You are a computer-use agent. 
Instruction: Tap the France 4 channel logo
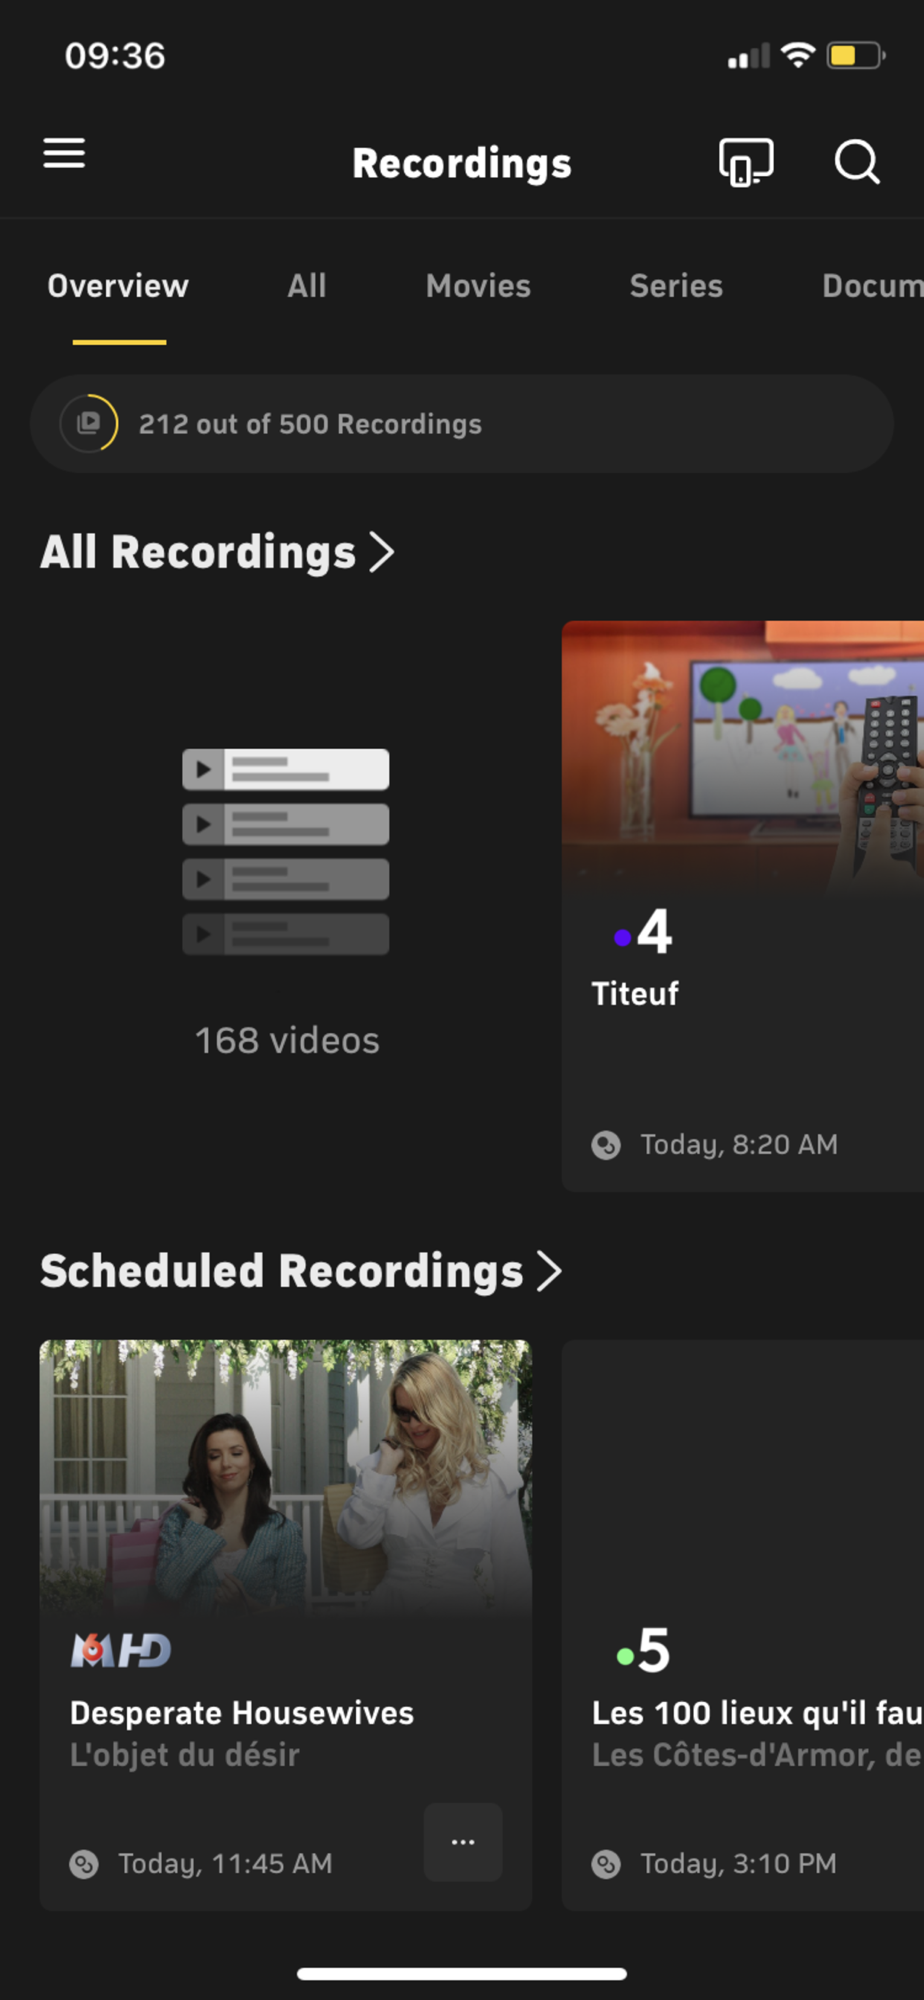click(x=644, y=932)
